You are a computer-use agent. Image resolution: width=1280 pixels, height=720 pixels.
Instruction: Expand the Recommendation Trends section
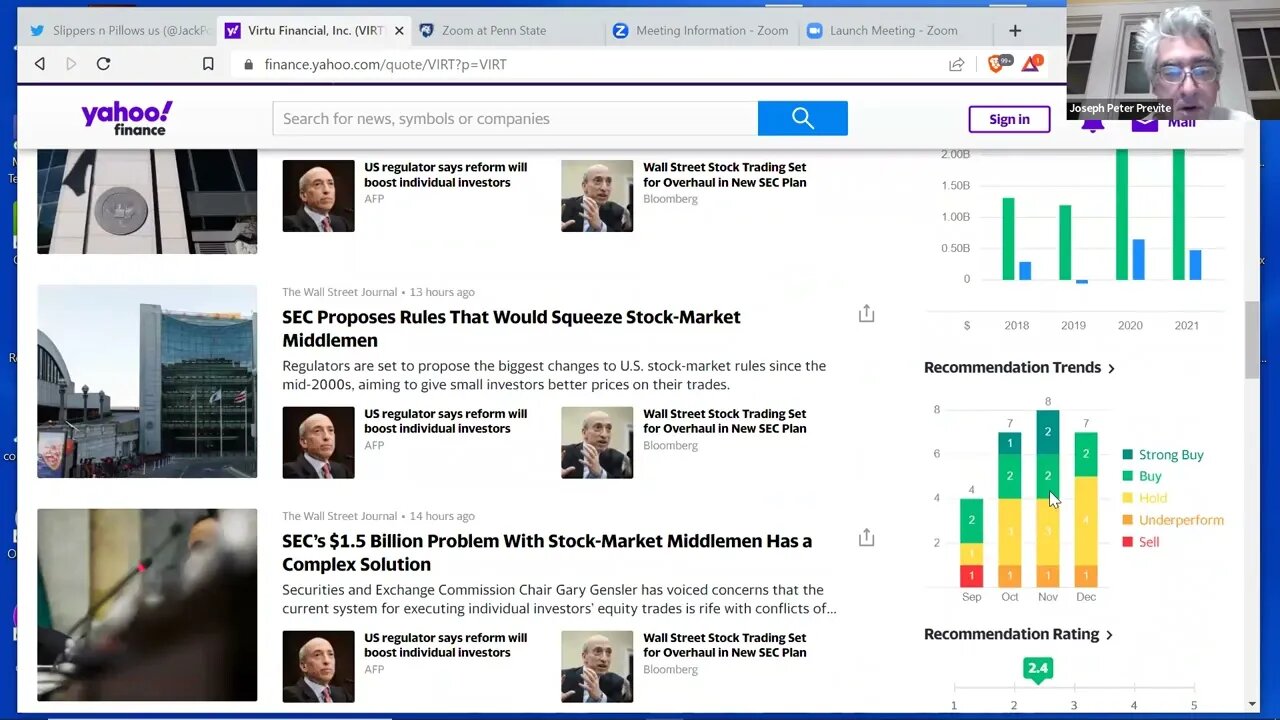coord(1019,367)
